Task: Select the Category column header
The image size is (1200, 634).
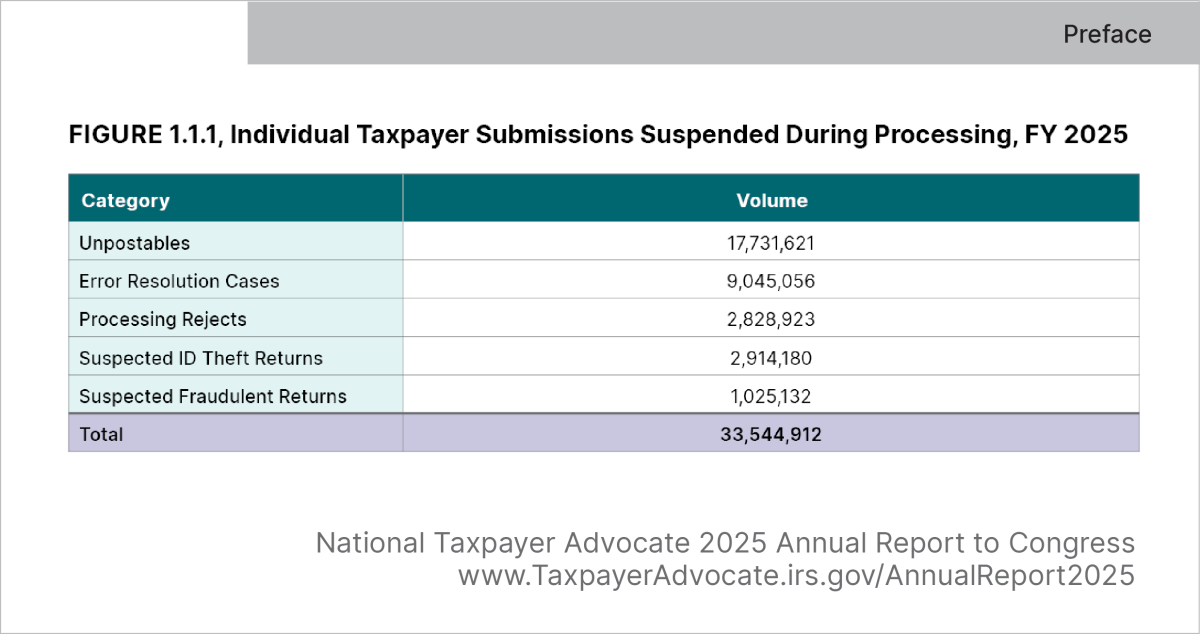Action: 126,200
